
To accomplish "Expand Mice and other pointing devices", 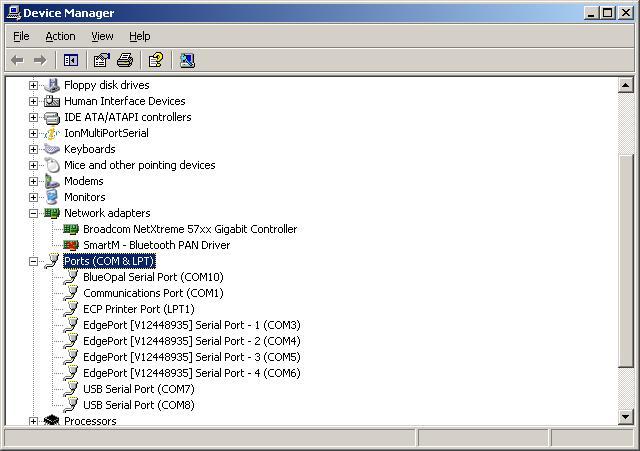I will pyautogui.click(x=33, y=165).
